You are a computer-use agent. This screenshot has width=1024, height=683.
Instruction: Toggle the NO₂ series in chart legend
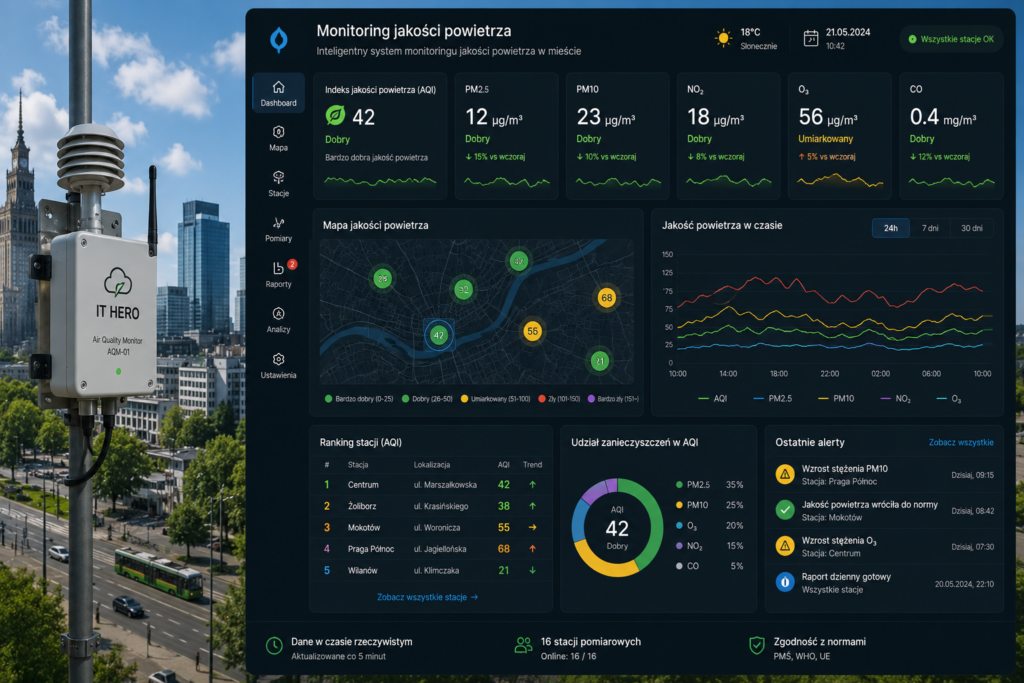tap(895, 398)
